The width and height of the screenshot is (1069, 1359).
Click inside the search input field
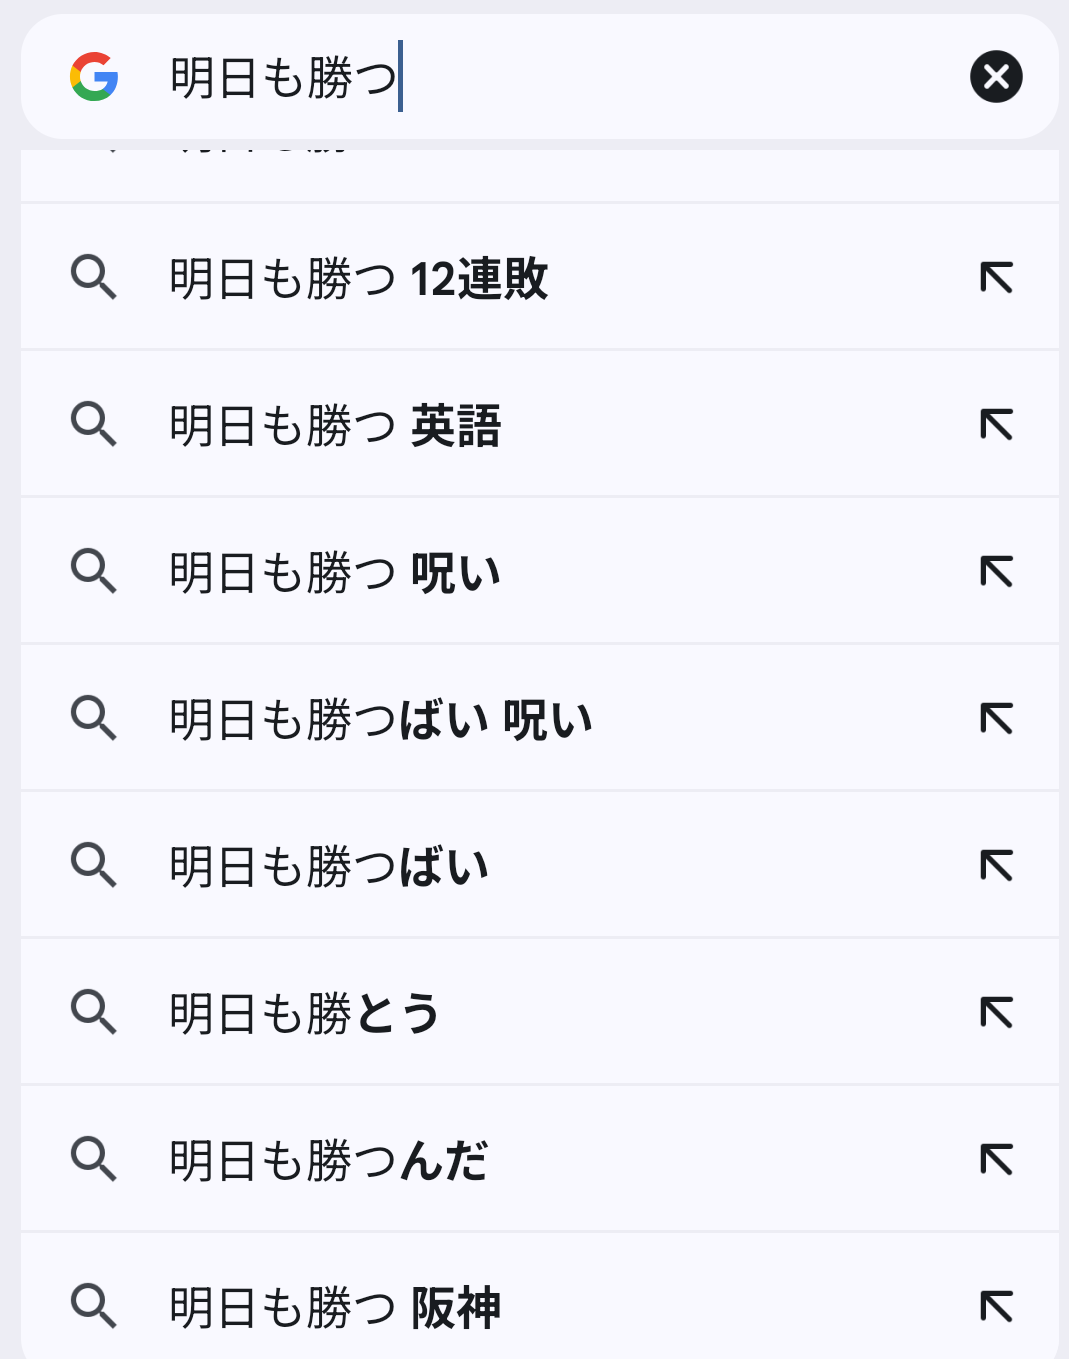[600, 77]
